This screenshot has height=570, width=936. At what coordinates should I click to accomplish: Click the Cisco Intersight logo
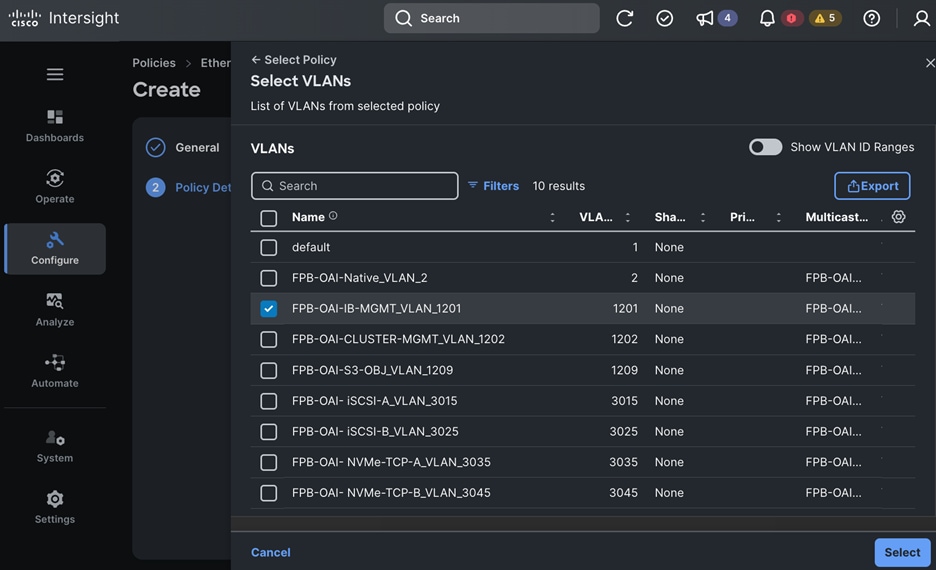pos(64,18)
